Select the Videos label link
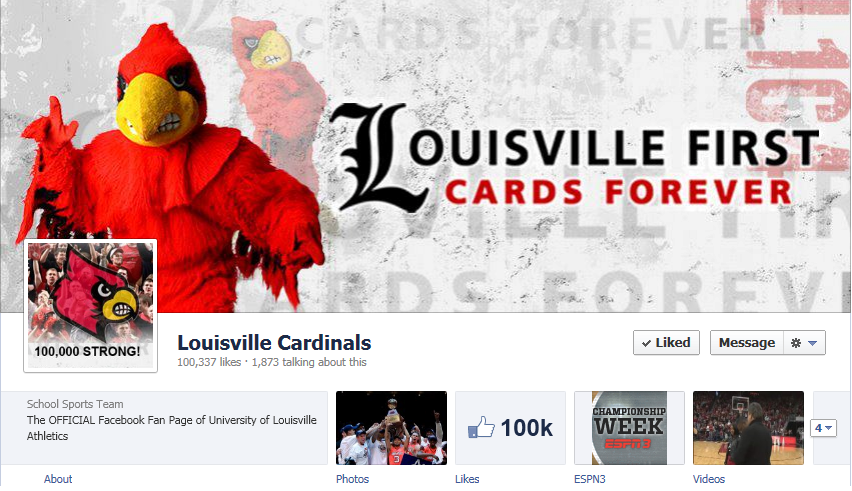Viewport: 852px width, 491px height. [709, 479]
